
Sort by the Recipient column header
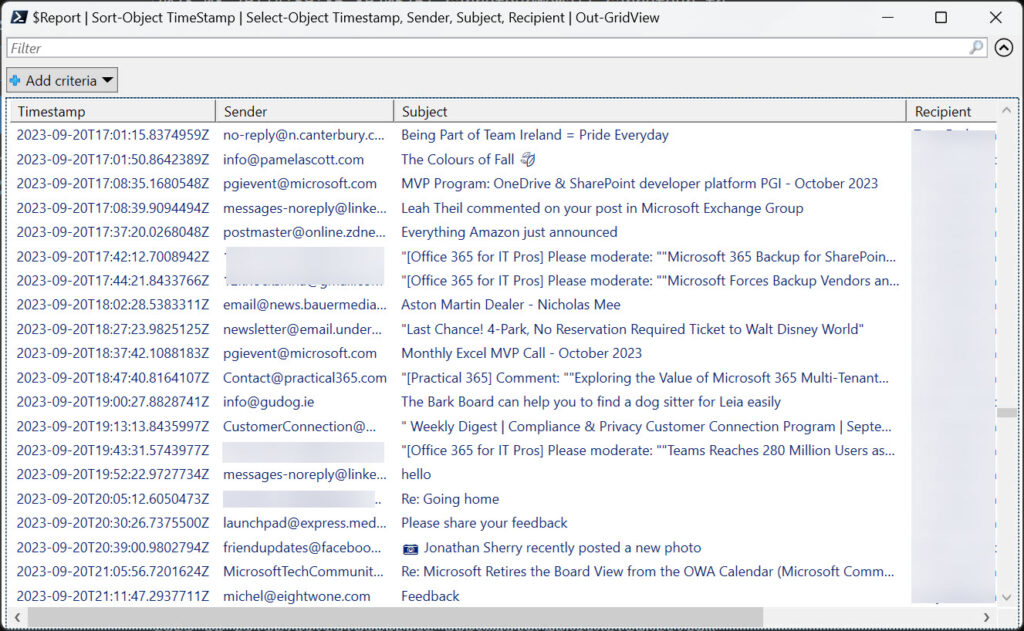pyautogui.click(x=951, y=112)
